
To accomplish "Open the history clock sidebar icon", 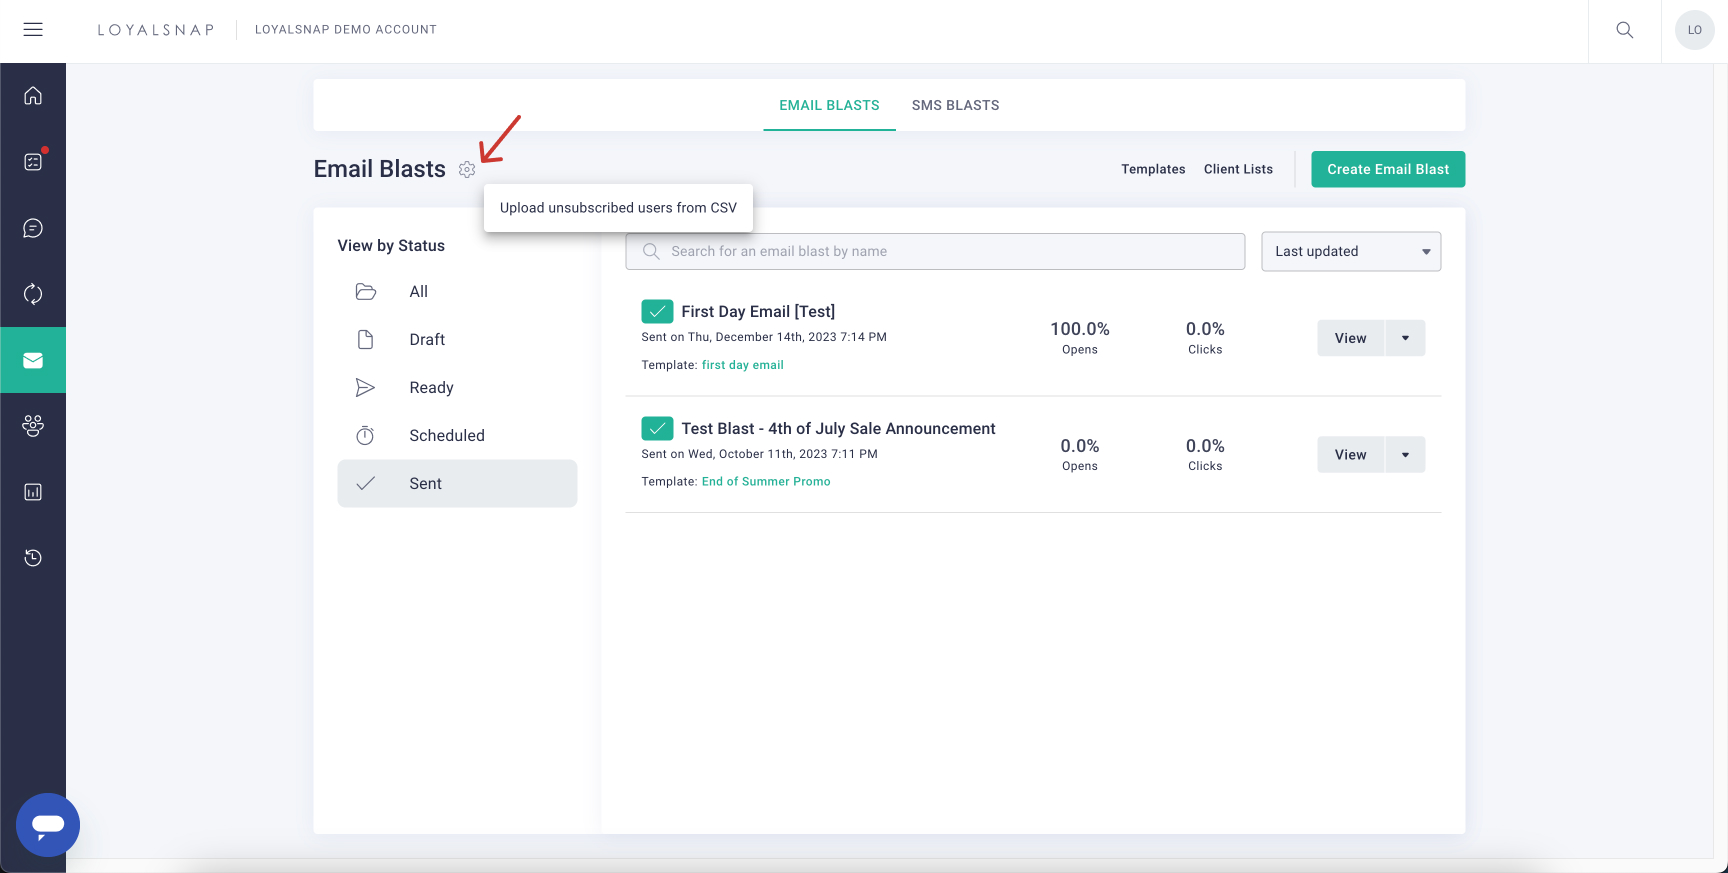I will [33, 558].
